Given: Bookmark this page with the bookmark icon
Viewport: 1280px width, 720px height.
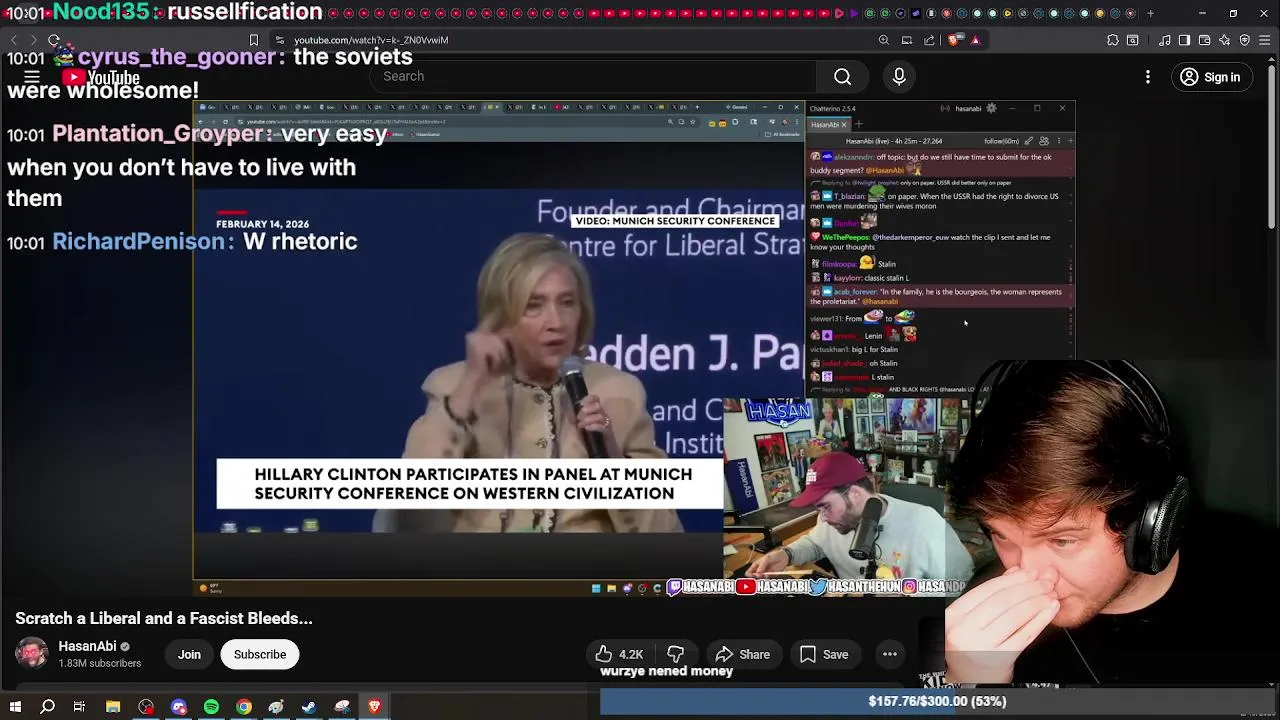Looking at the screenshot, I should click(x=254, y=40).
